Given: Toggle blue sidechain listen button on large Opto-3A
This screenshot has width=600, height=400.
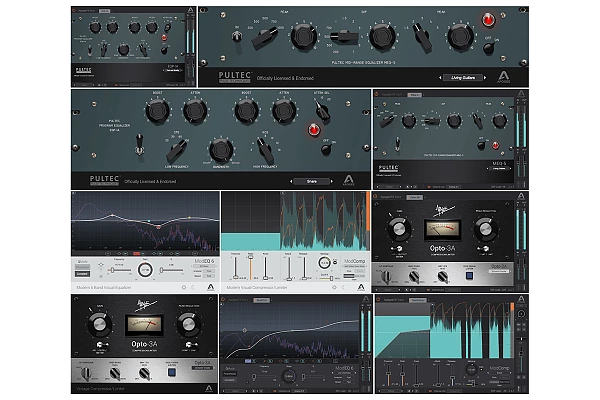Looking at the screenshot, I should point(172,372).
